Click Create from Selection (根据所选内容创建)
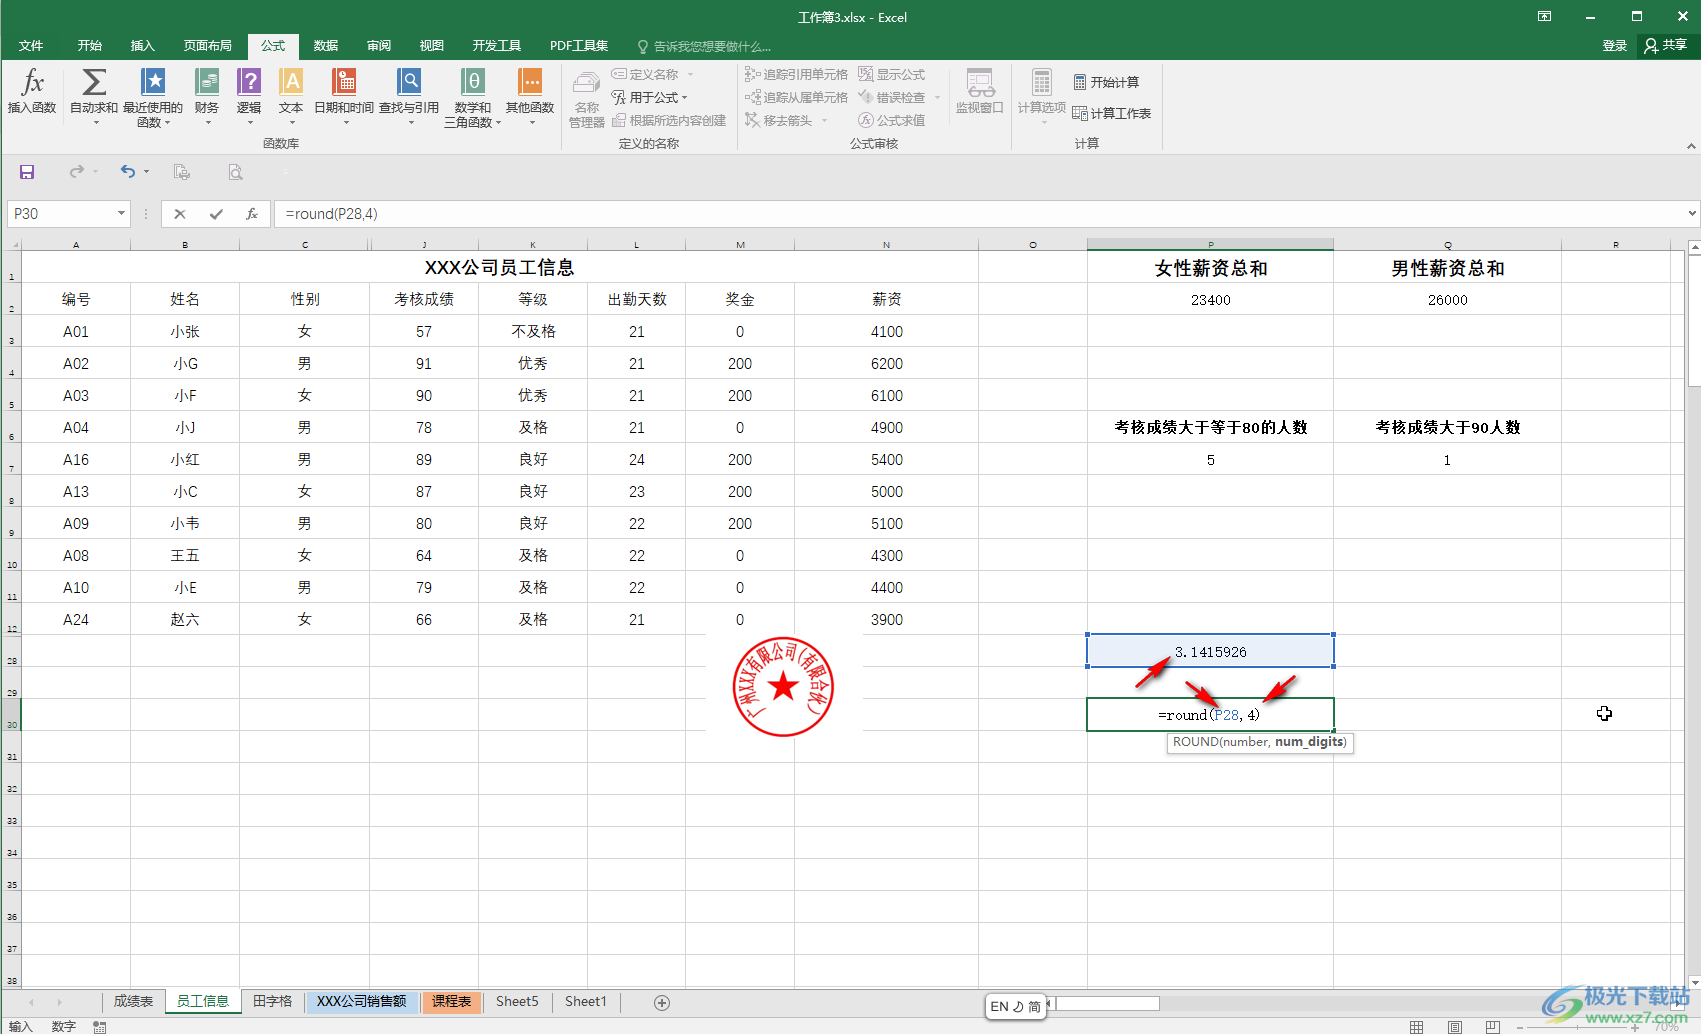This screenshot has height=1034, width=1701. point(669,120)
